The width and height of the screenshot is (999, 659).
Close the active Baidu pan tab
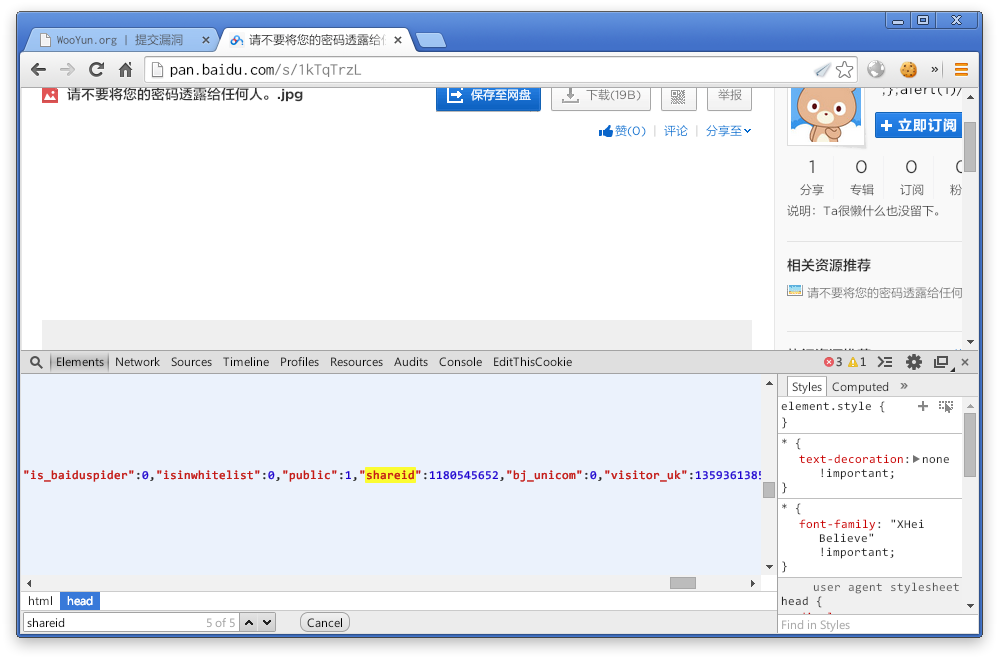[x=398, y=40]
